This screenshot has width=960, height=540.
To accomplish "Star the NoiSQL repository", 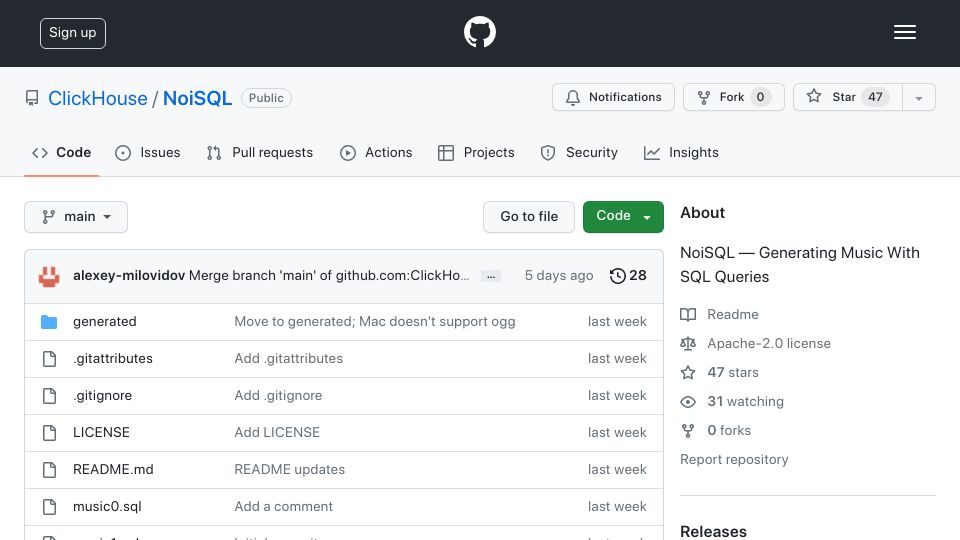I will click(847, 97).
